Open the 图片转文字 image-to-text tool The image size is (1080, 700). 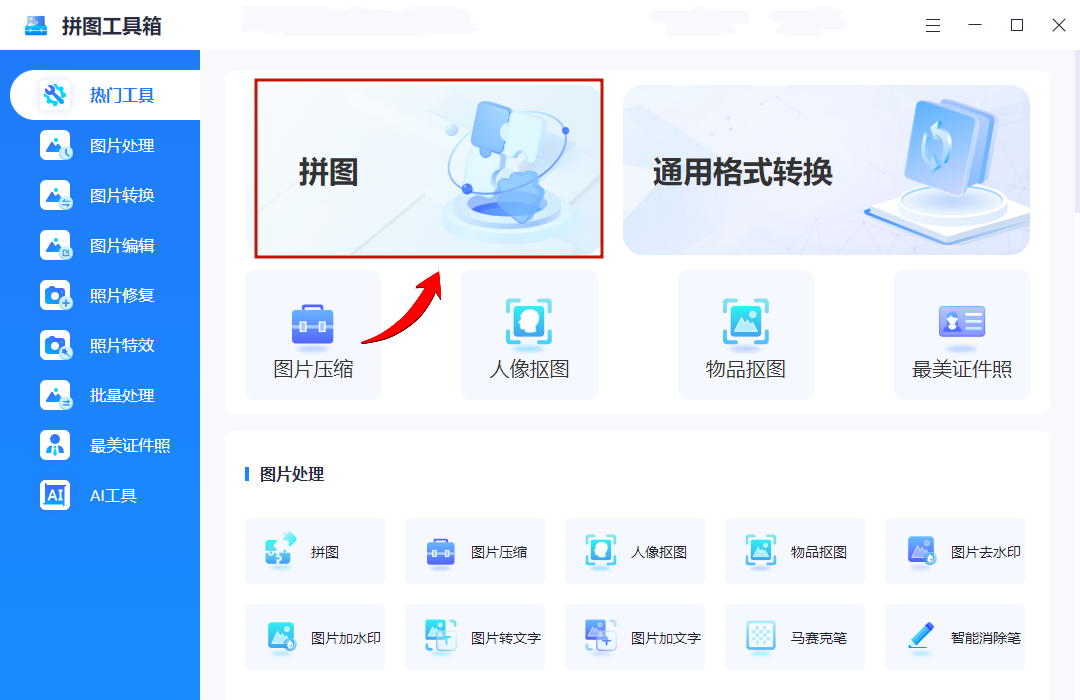coord(475,637)
